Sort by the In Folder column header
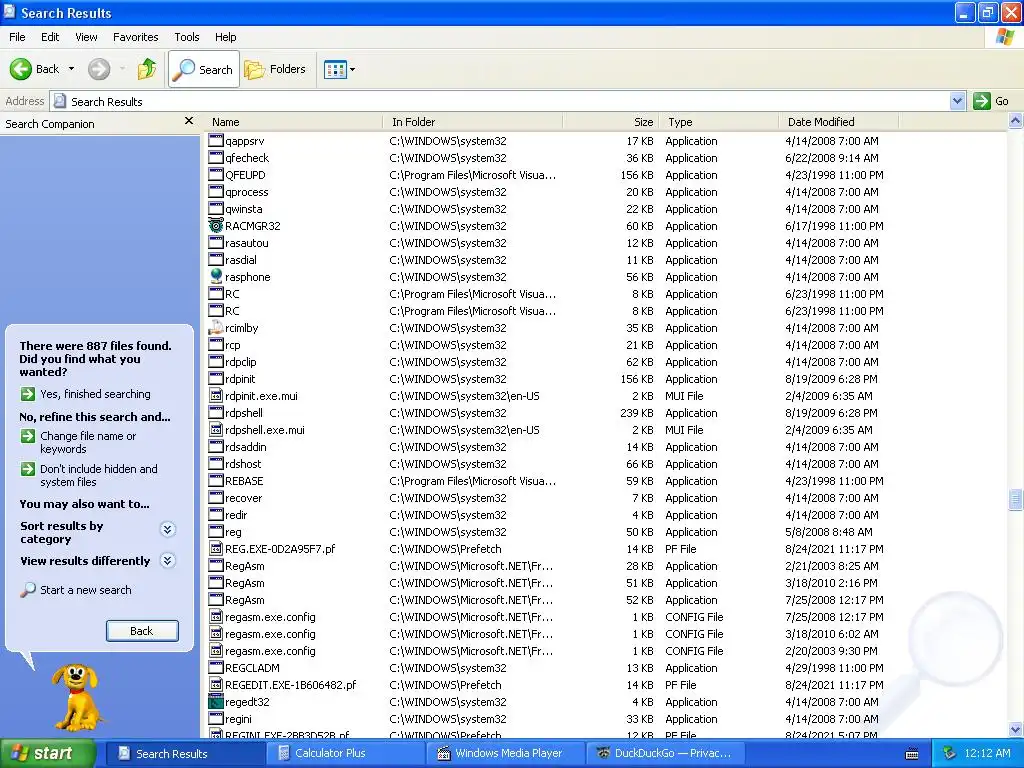Image resolution: width=1024 pixels, height=768 pixels. click(x=472, y=122)
